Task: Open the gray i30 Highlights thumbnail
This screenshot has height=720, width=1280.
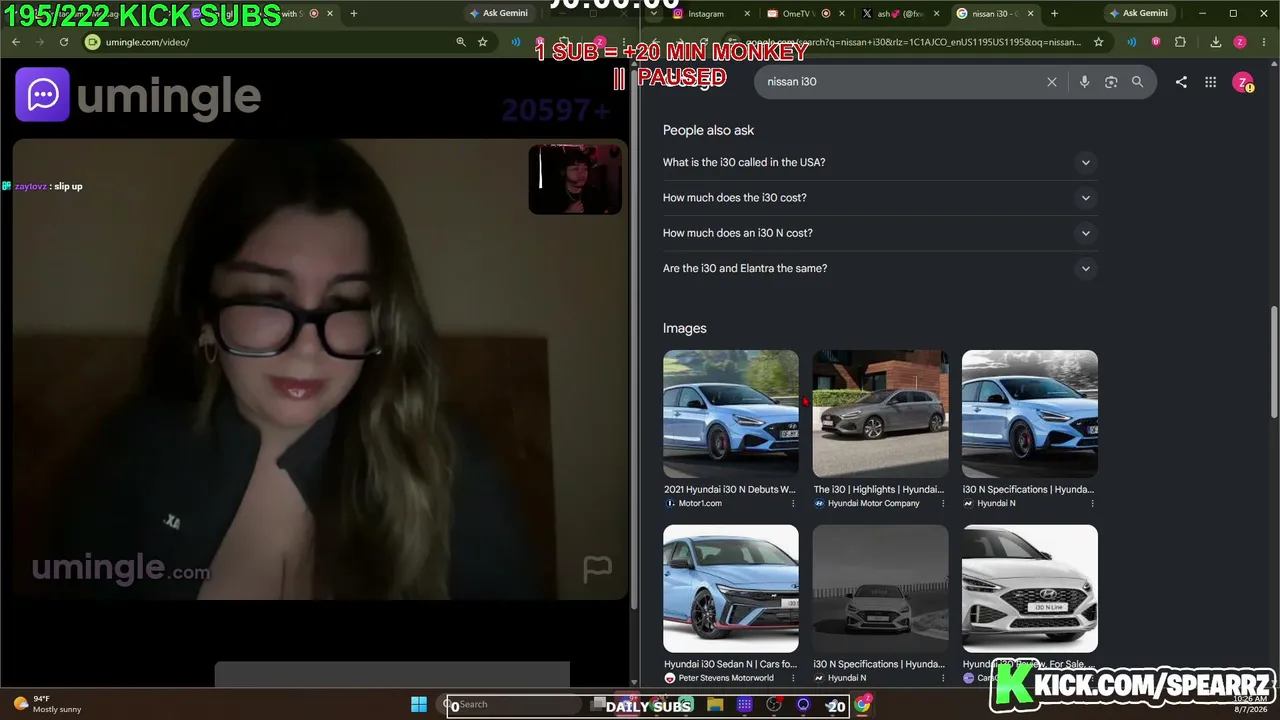Action: (880, 414)
